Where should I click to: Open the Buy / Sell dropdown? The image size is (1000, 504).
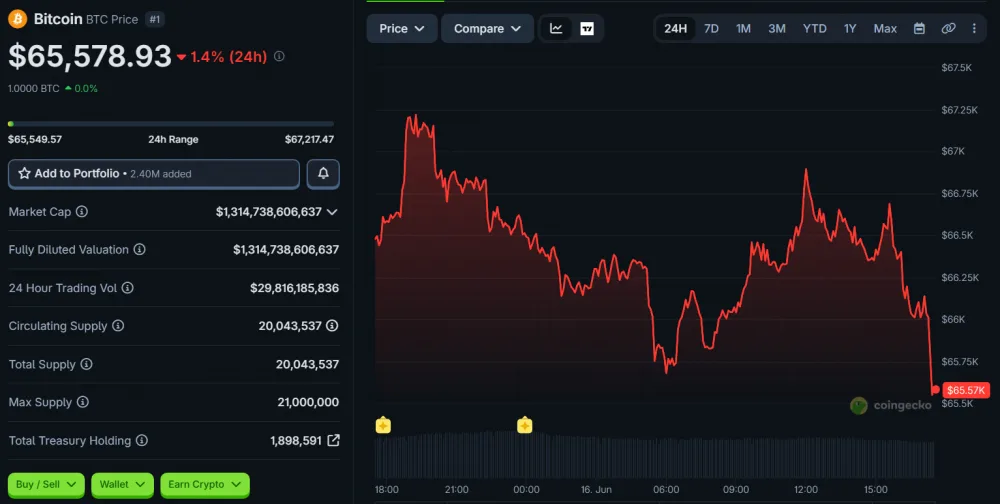[46, 485]
